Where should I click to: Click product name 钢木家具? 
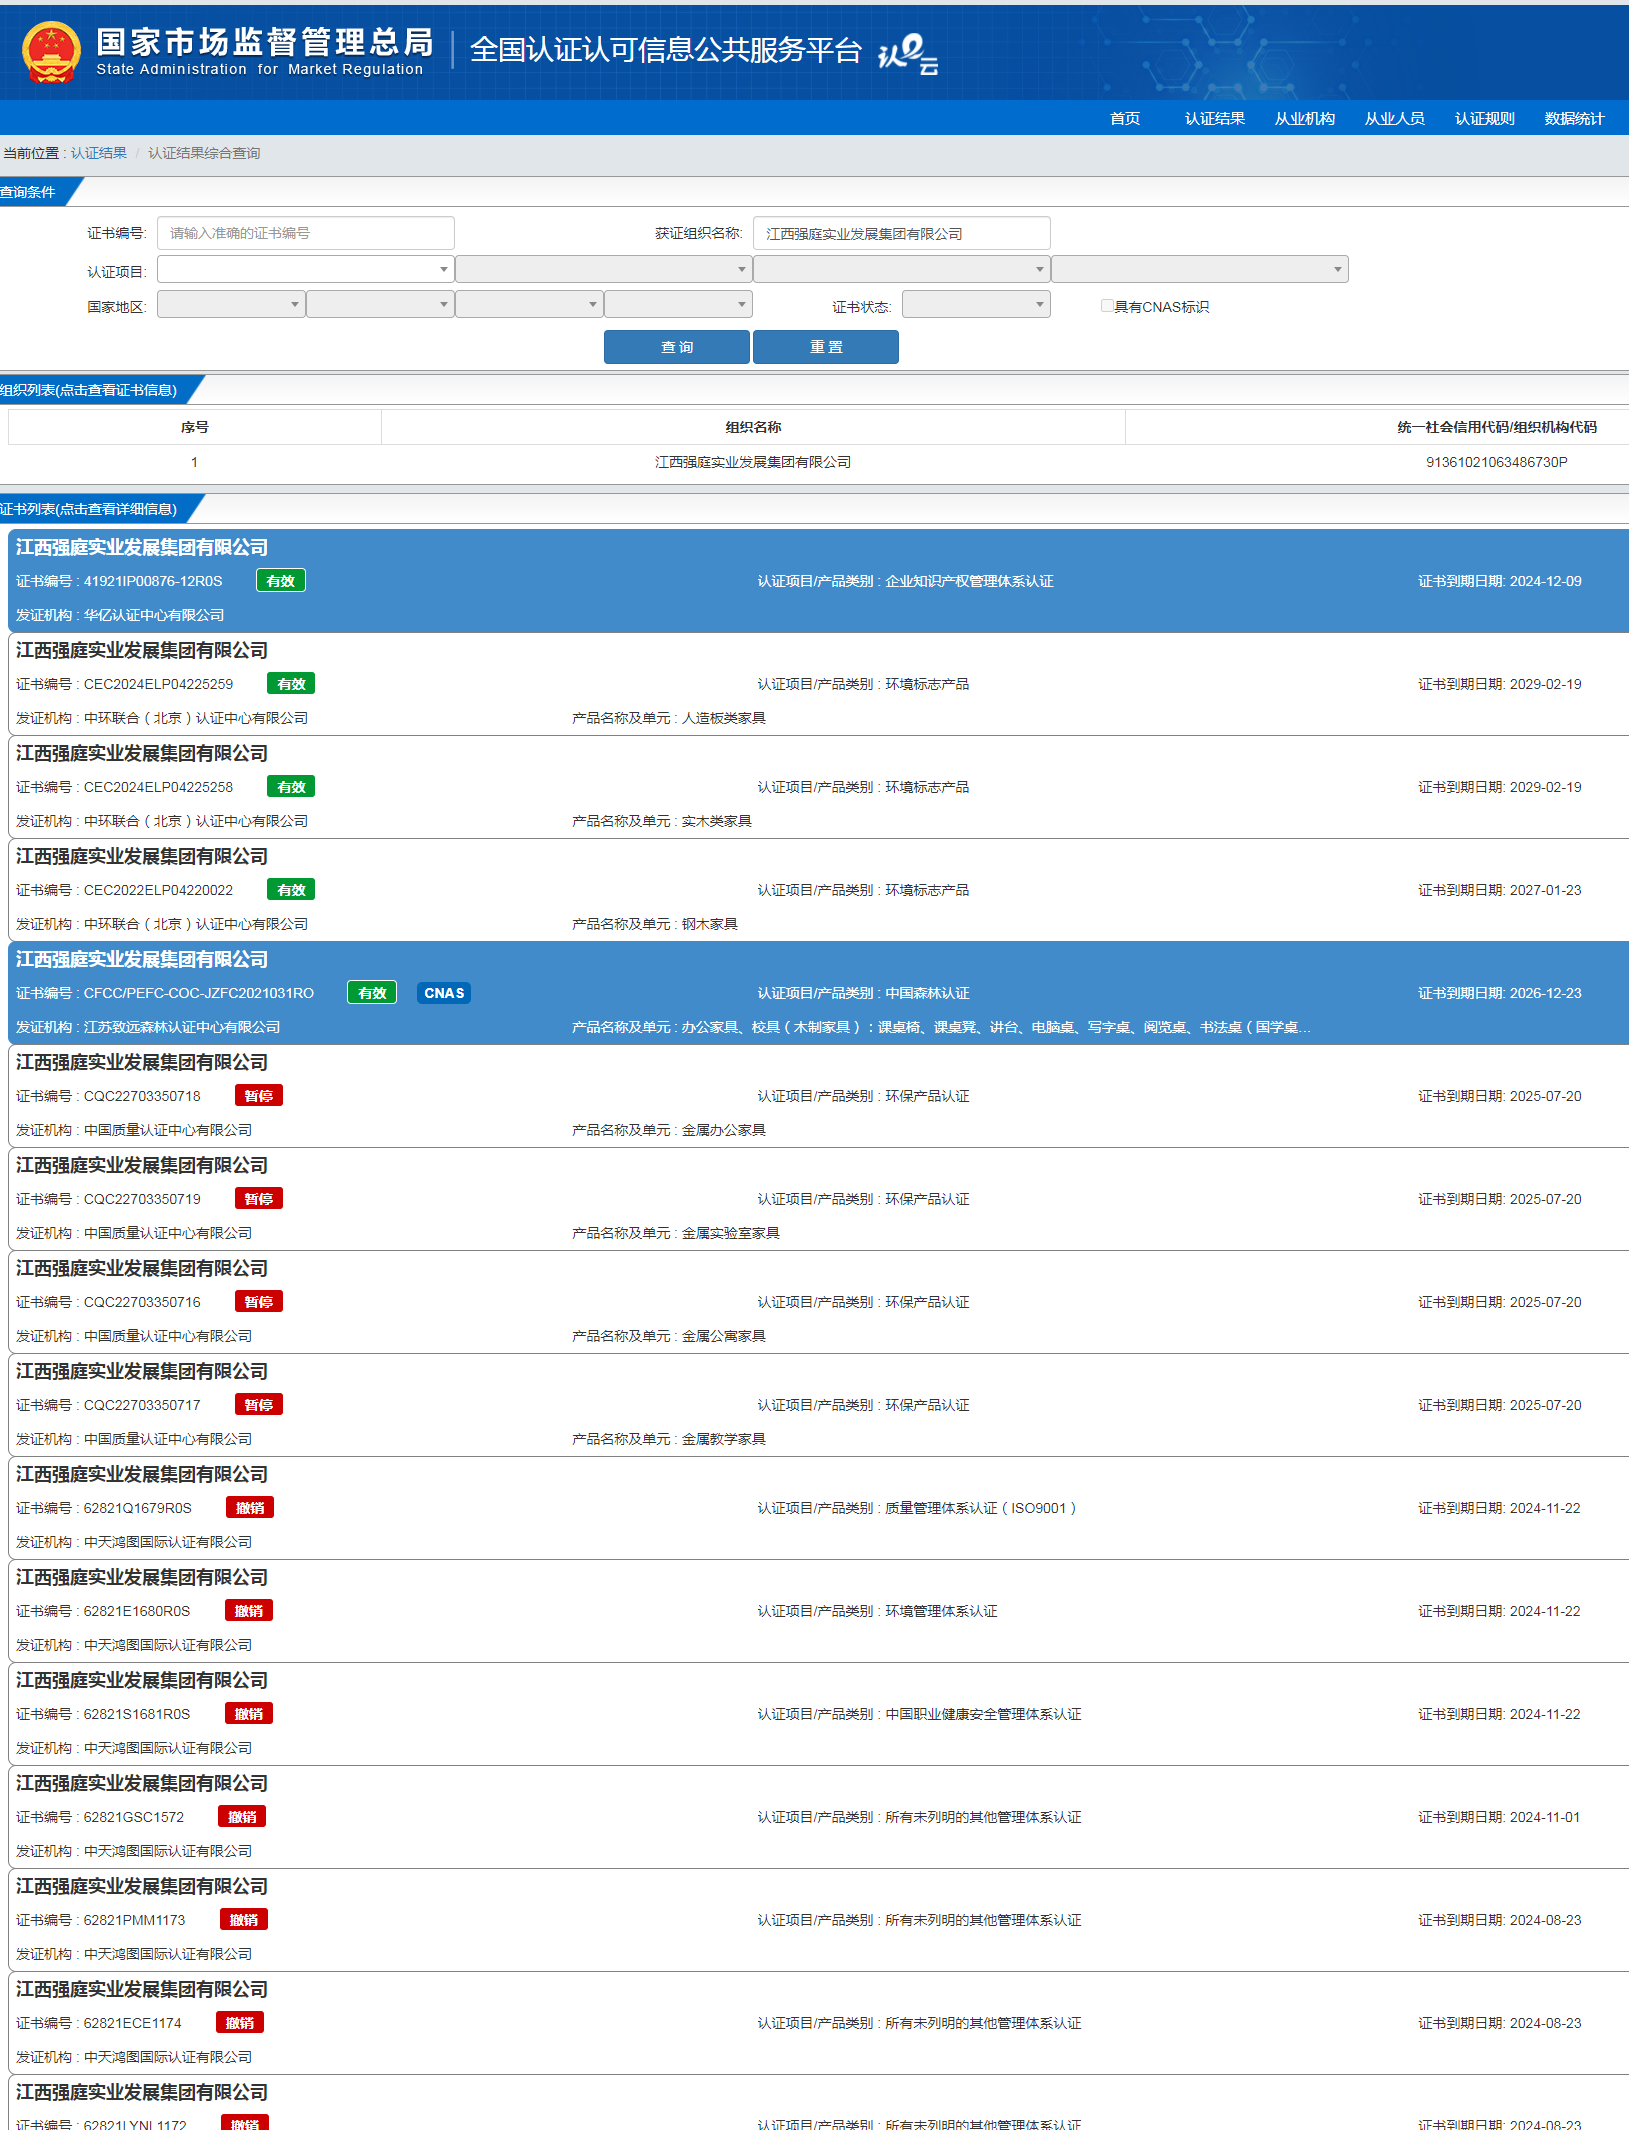[x=710, y=924]
